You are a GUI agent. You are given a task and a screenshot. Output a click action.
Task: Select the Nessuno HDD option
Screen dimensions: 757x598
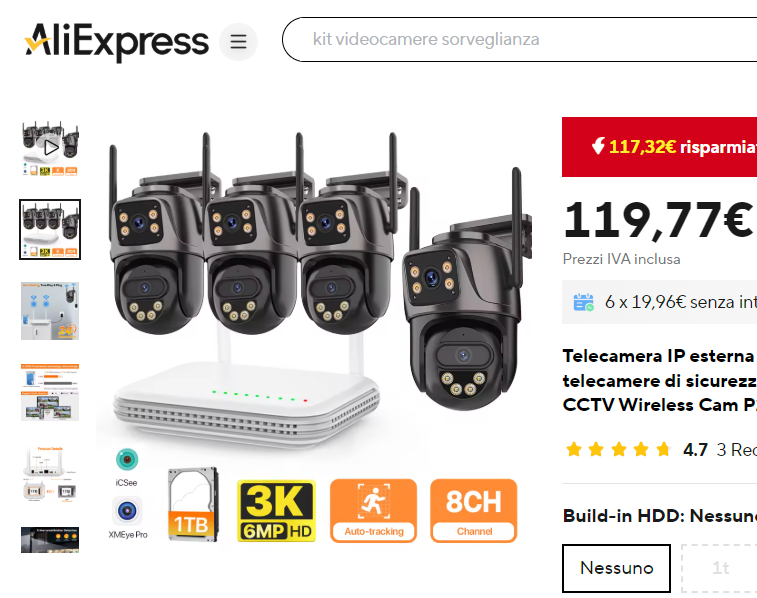coord(617,568)
